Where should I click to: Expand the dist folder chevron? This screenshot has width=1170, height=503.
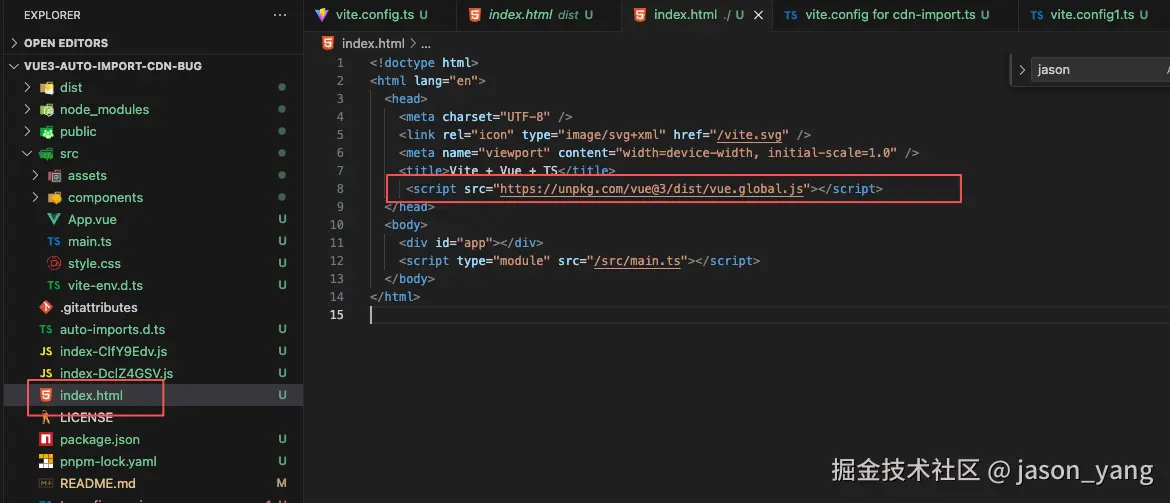(28, 87)
